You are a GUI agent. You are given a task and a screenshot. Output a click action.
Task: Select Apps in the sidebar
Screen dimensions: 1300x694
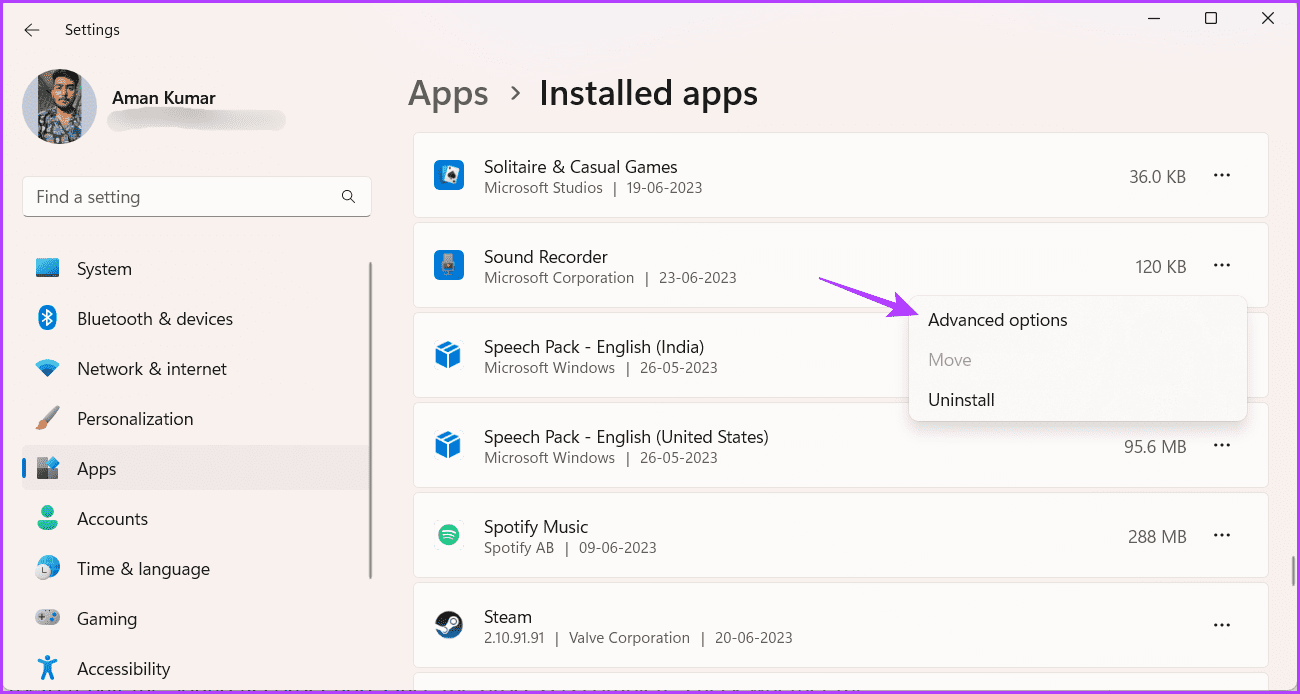pyautogui.click(x=196, y=468)
